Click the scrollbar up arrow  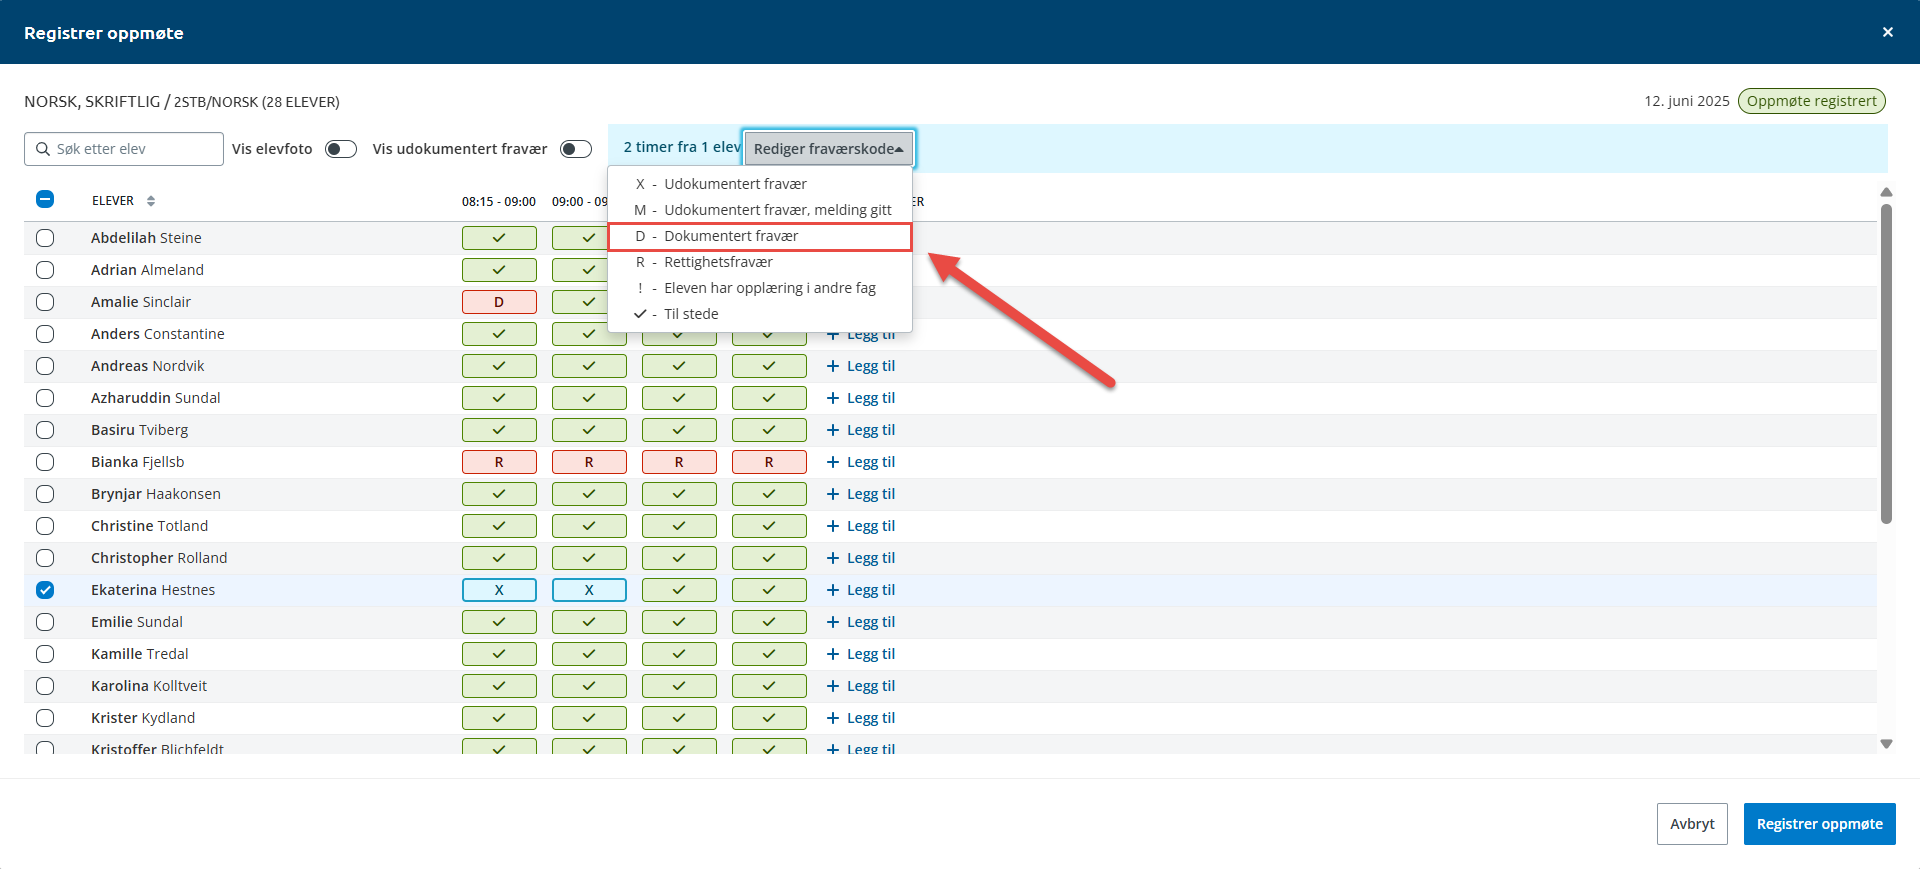pyautogui.click(x=1886, y=192)
